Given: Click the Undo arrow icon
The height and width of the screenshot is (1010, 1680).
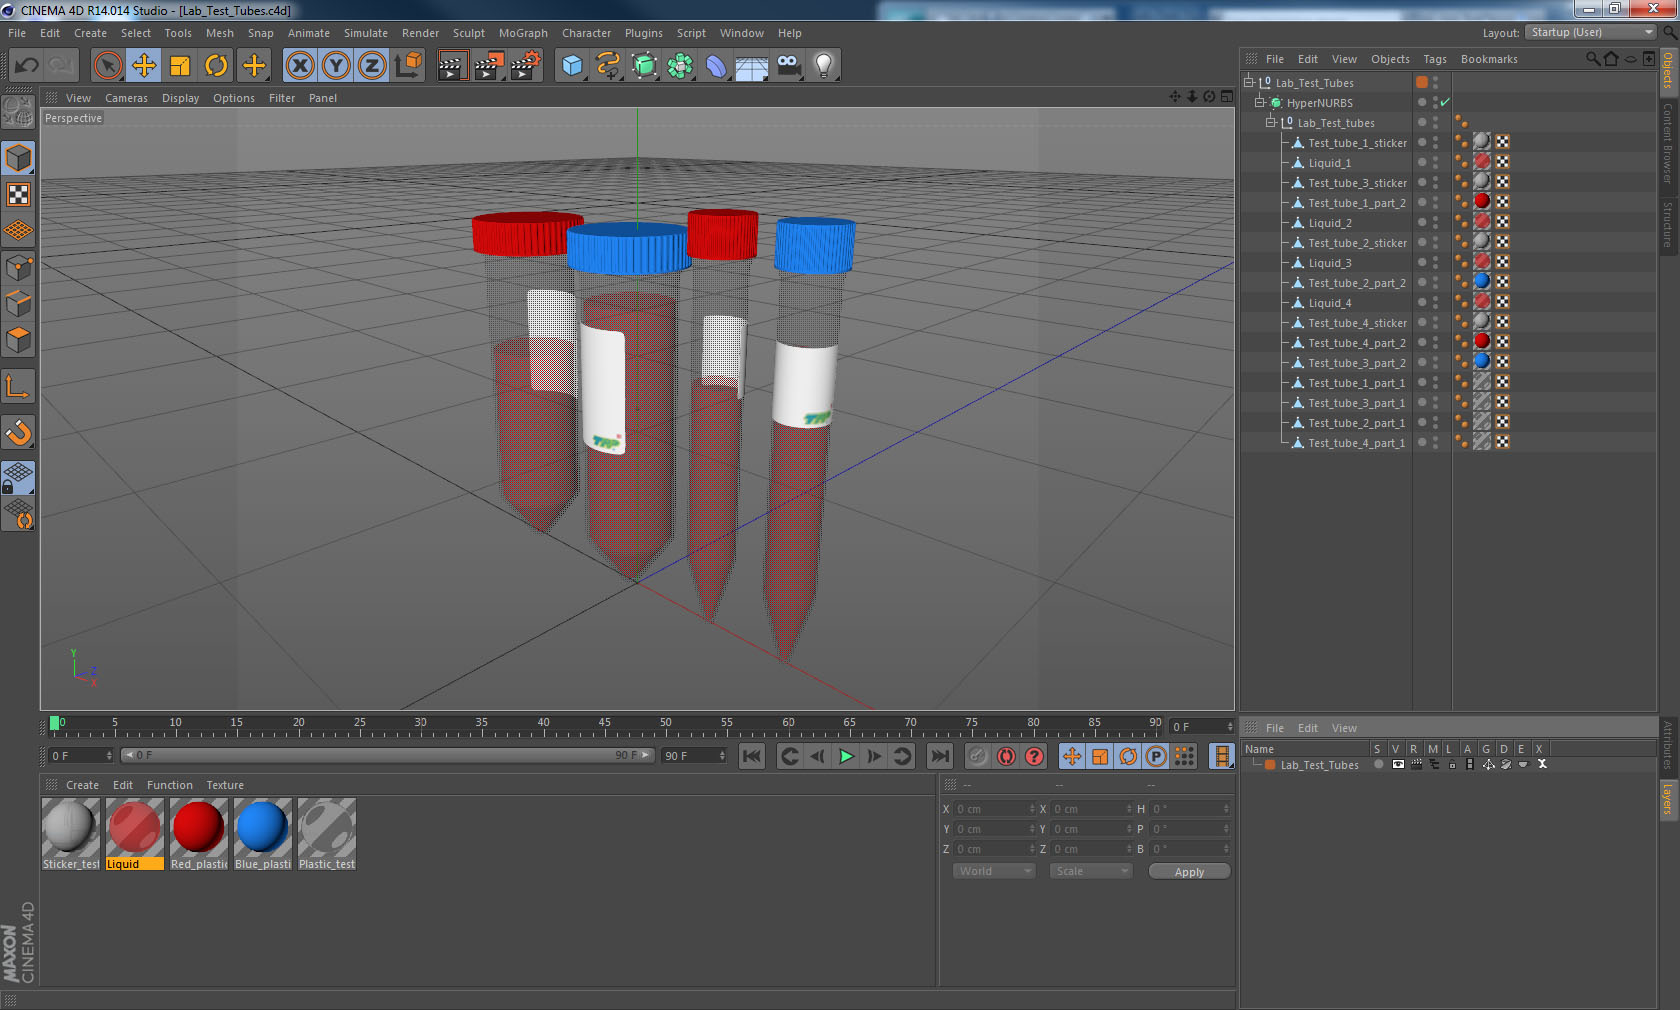Looking at the screenshot, I should pos(26,66).
